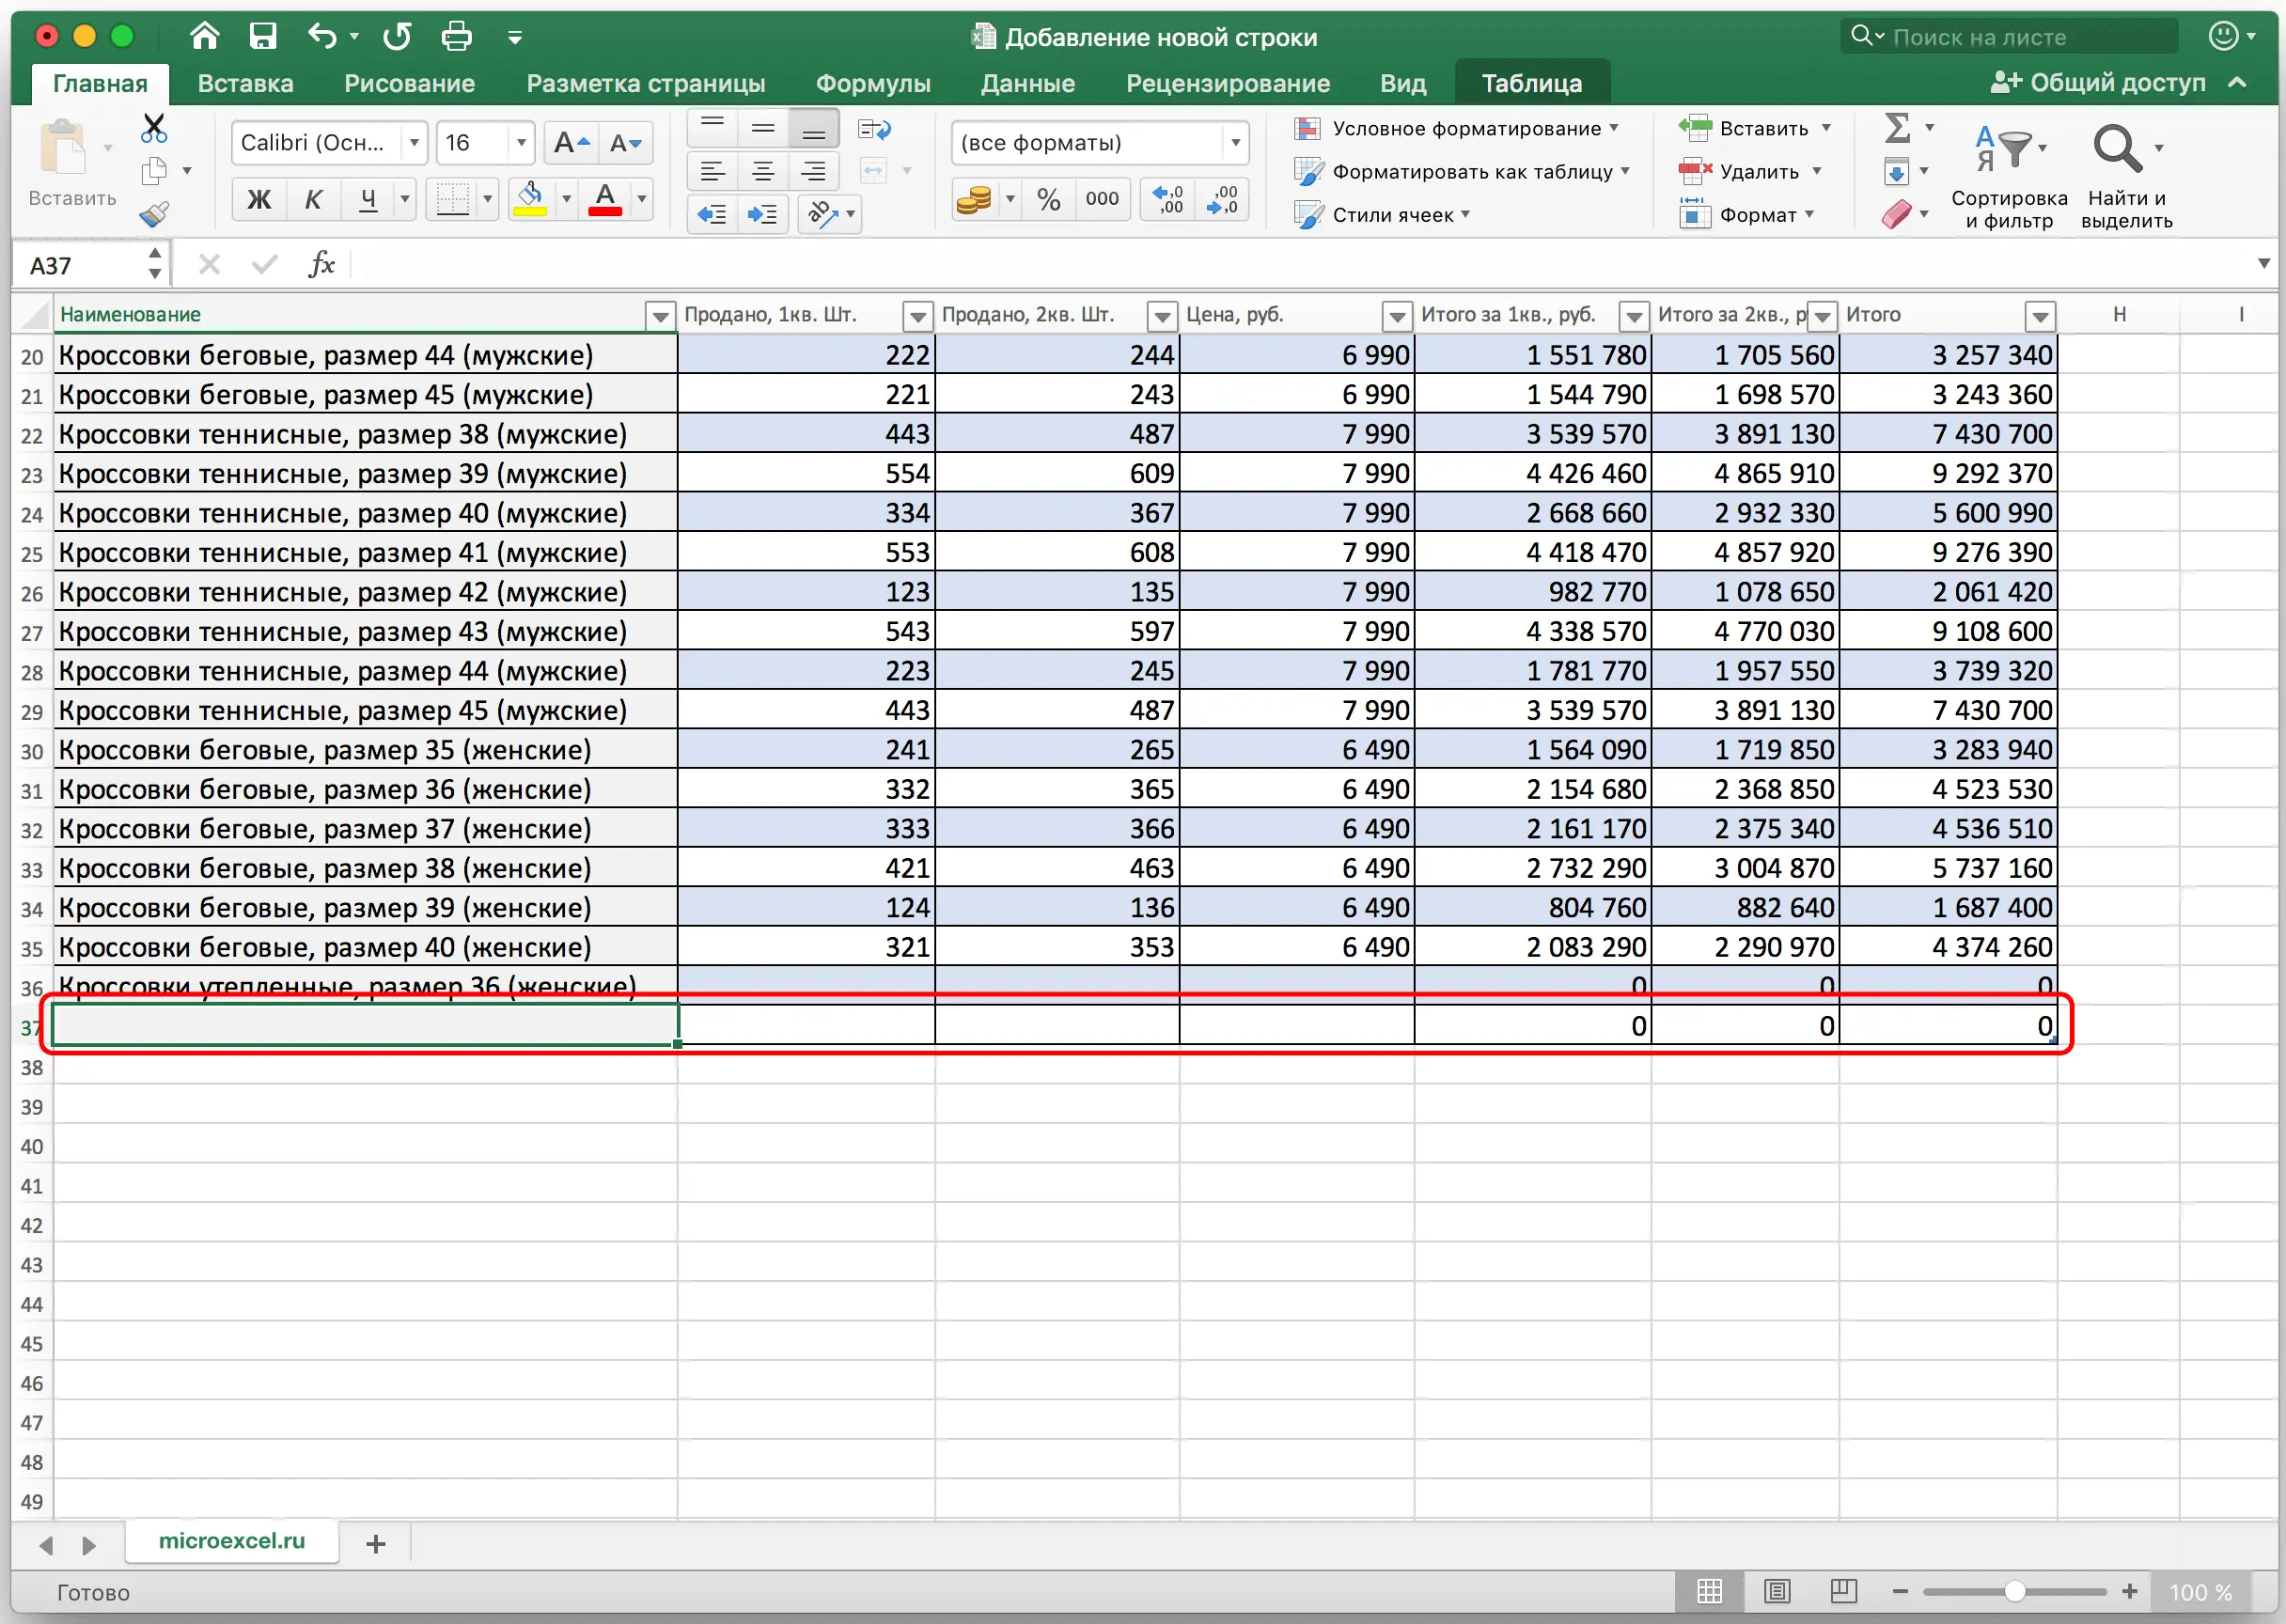Screen dimensions: 2286x1624
Task: Decrease decimal places
Action: coord(1221,199)
